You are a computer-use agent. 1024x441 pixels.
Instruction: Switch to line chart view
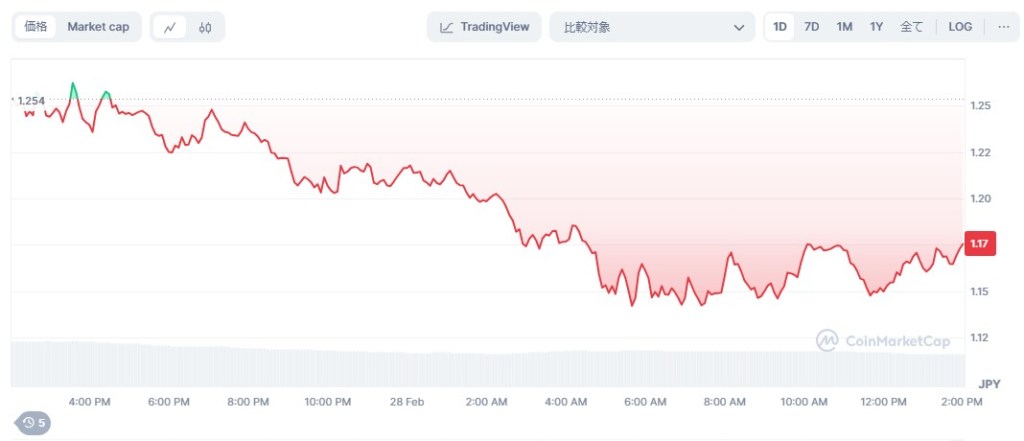pos(169,27)
